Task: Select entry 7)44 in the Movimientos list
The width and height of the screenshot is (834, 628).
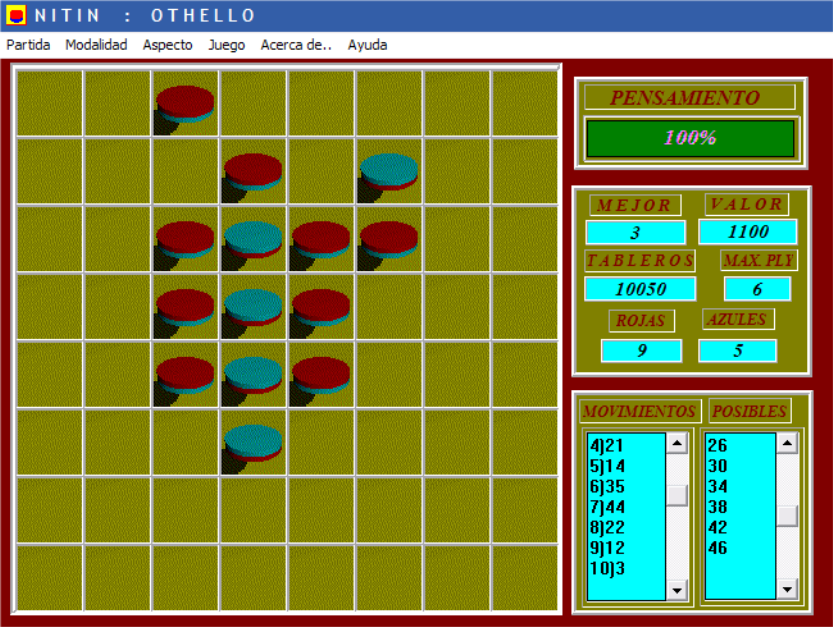Action: 608,507
